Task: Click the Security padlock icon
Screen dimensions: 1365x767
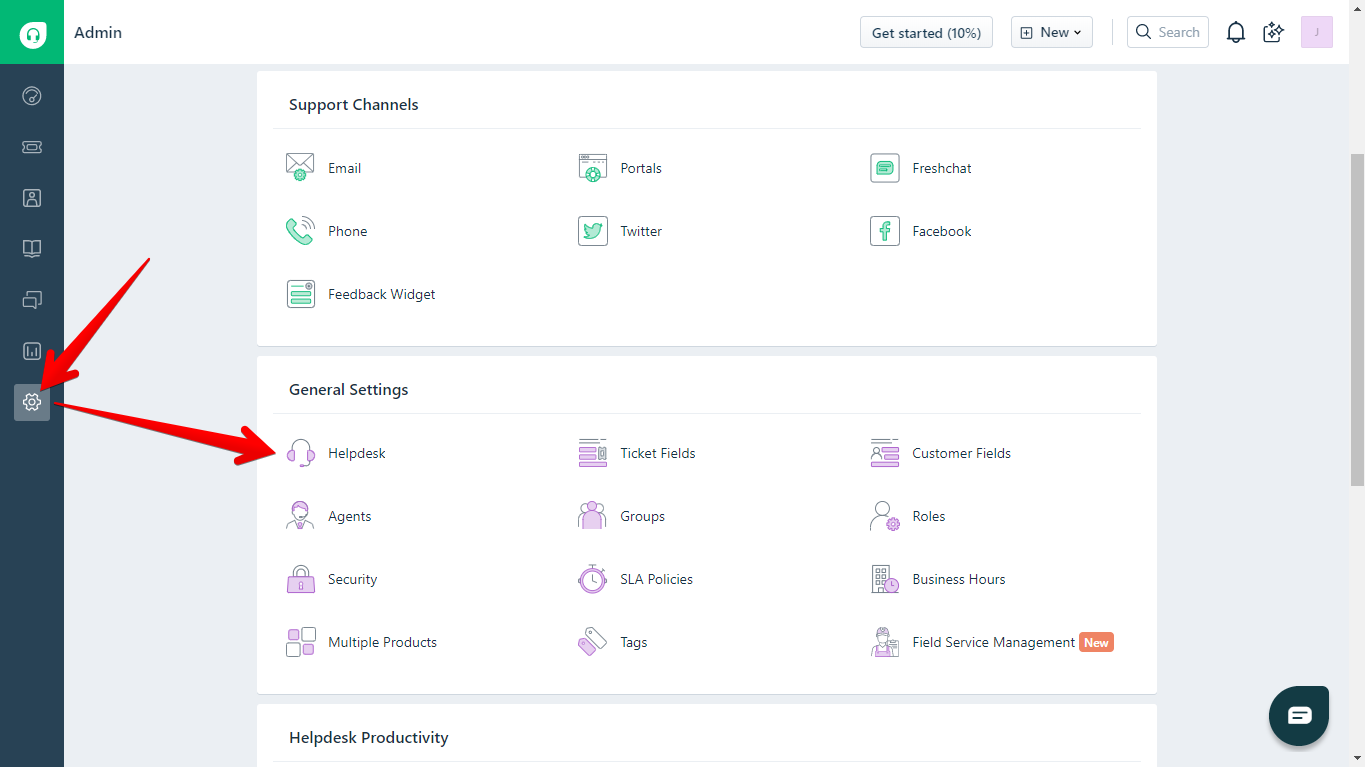Action: 300,579
